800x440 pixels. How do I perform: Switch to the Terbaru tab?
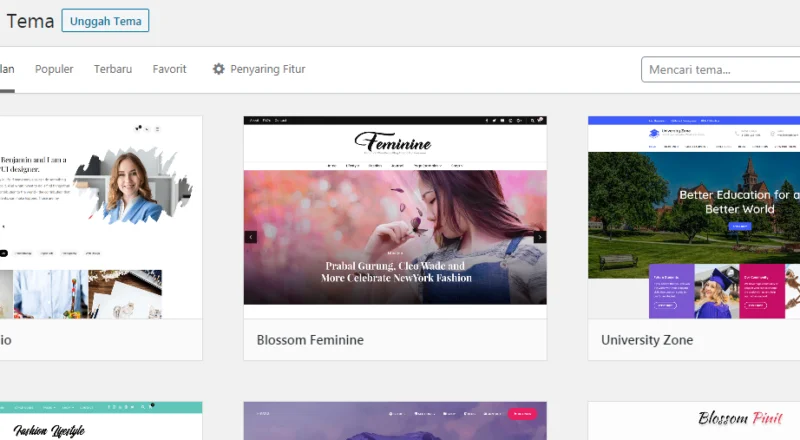pyautogui.click(x=113, y=69)
